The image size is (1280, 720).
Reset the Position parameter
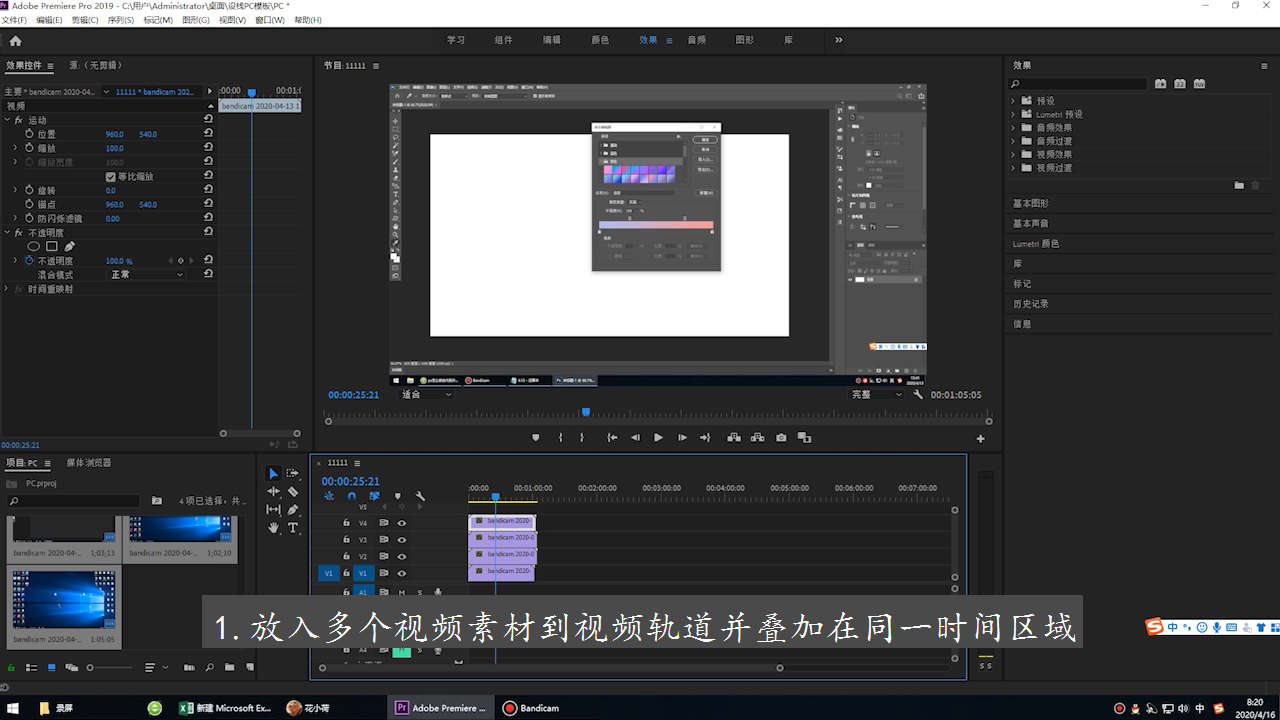208,133
